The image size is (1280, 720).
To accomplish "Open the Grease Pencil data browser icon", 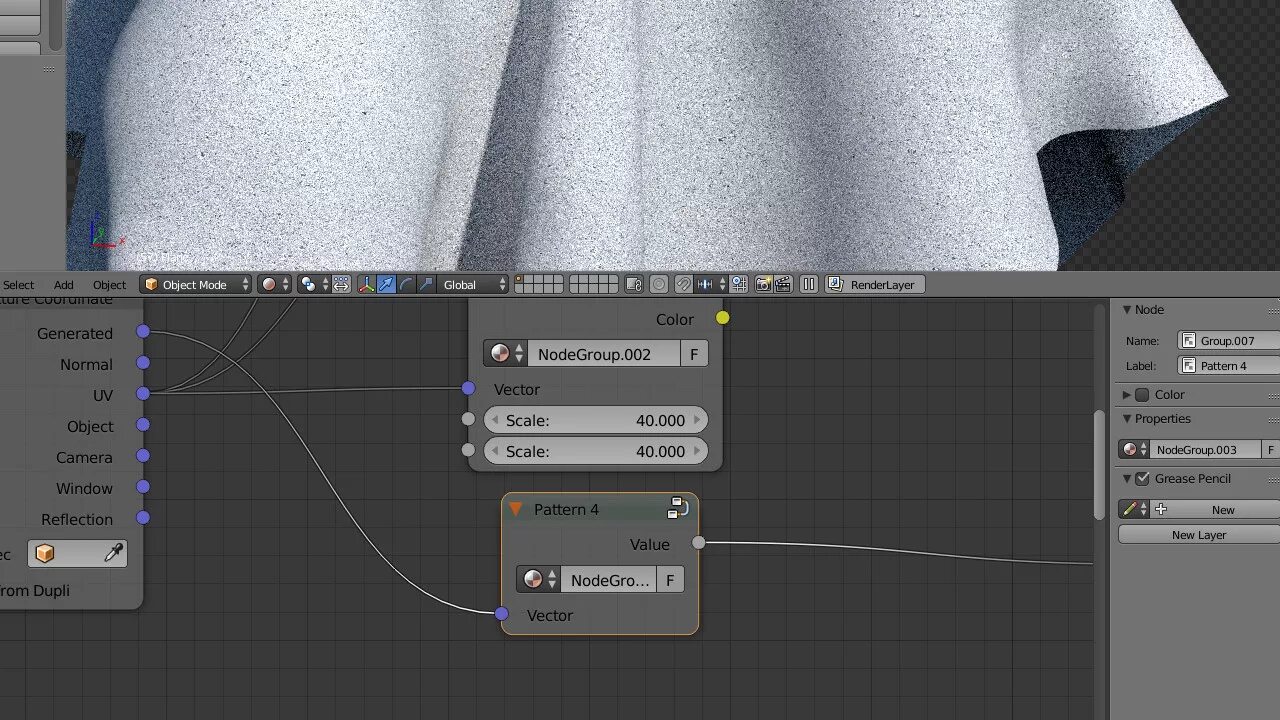I will [x=1134, y=509].
